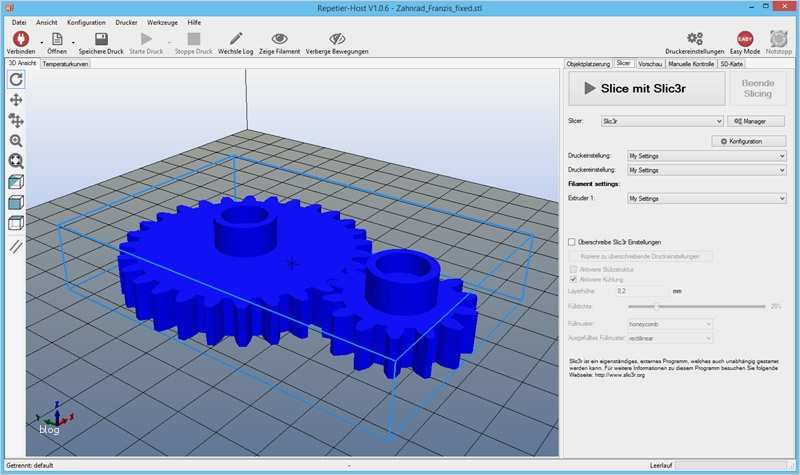Open a file with Öffnen icon
The height and width of the screenshot is (475, 800).
point(57,38)
